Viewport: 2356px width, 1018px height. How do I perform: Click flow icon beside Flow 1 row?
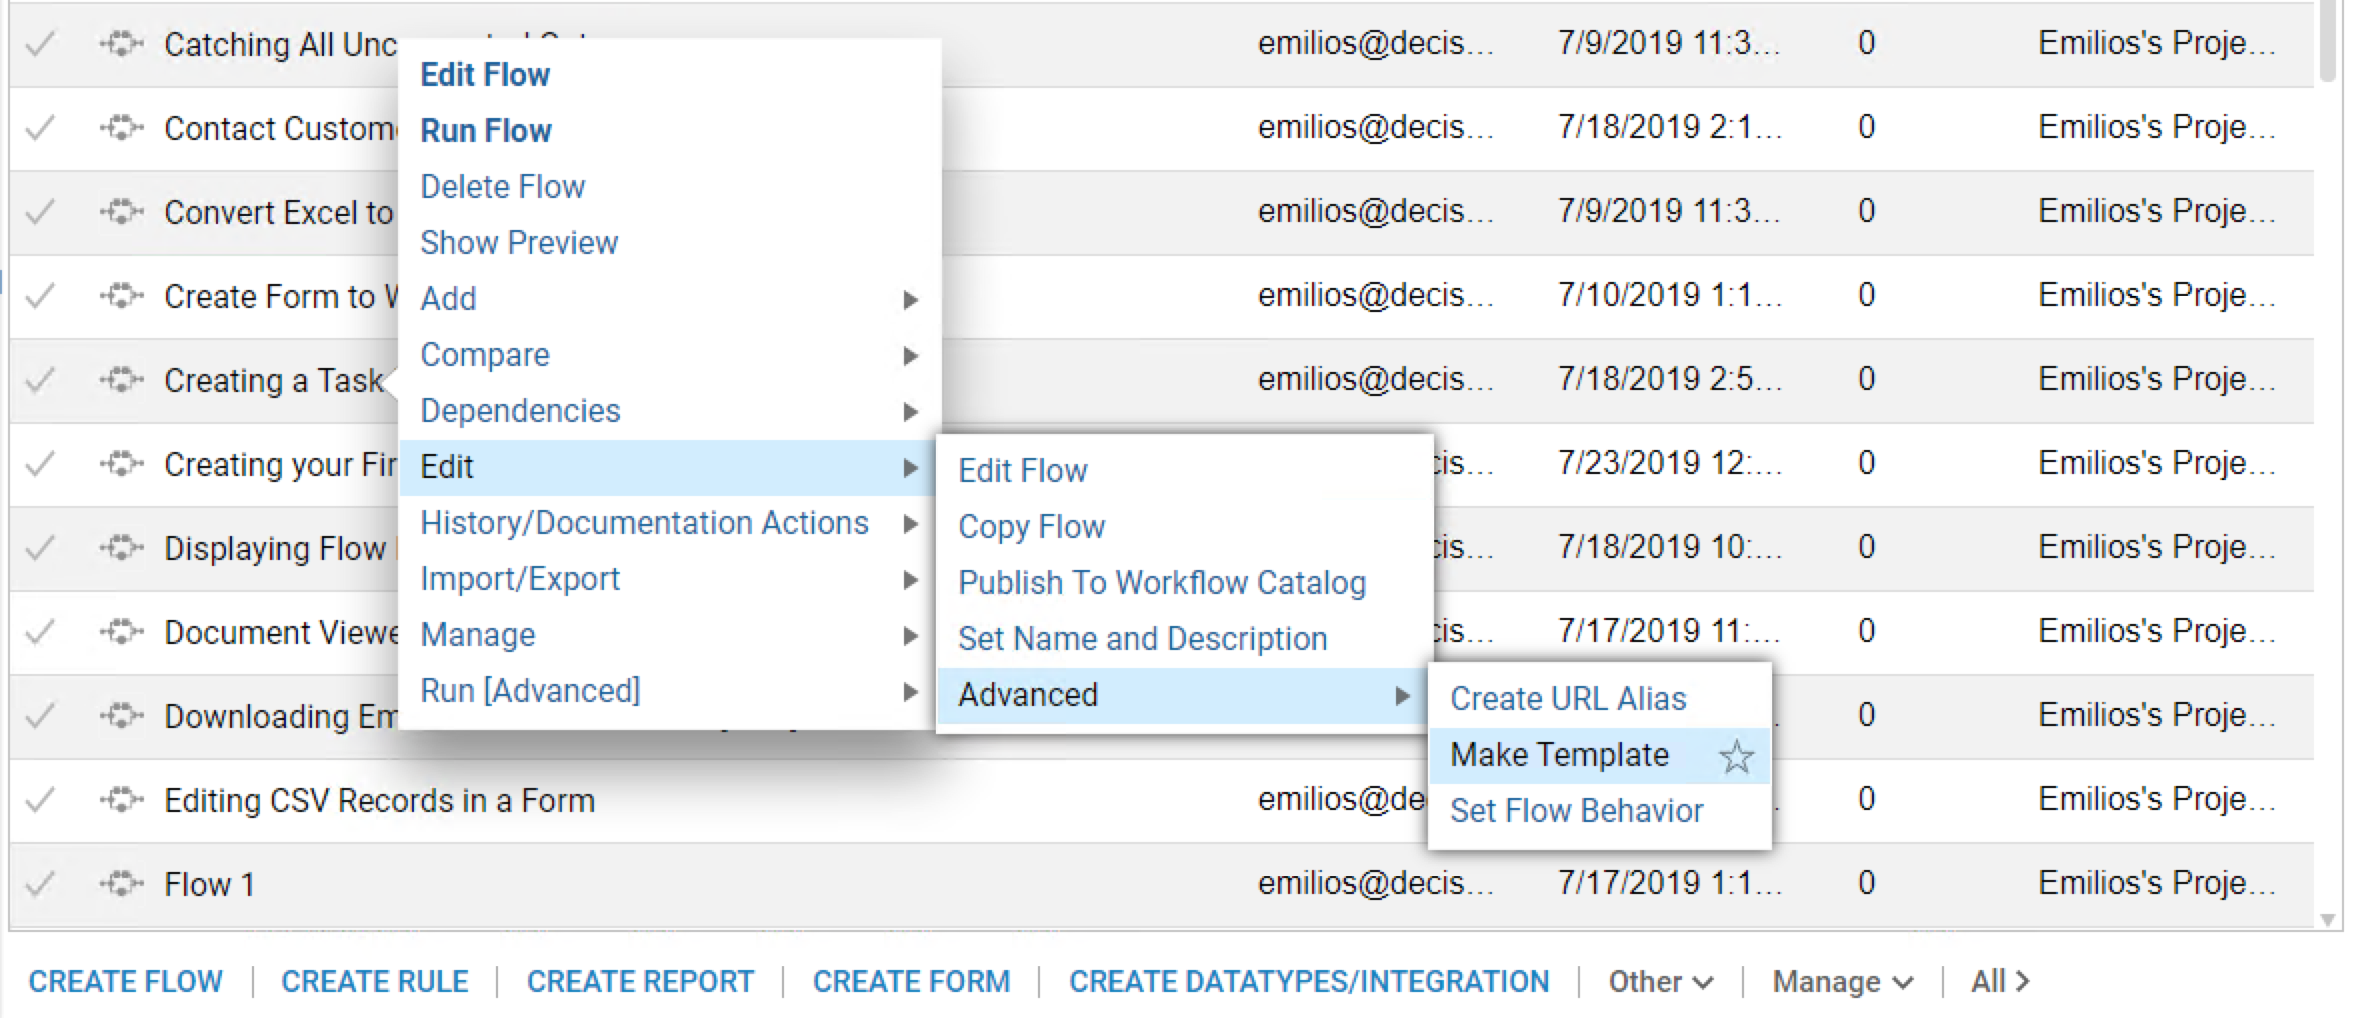[x=122, y=884]
